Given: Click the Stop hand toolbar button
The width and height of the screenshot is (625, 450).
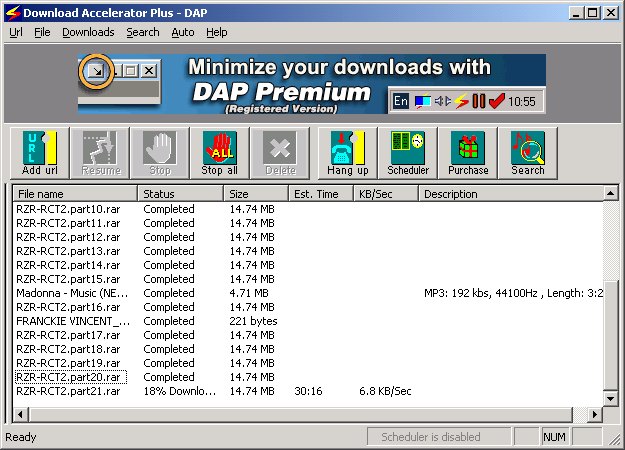Looking at the screenshot, I should point(160,153).
